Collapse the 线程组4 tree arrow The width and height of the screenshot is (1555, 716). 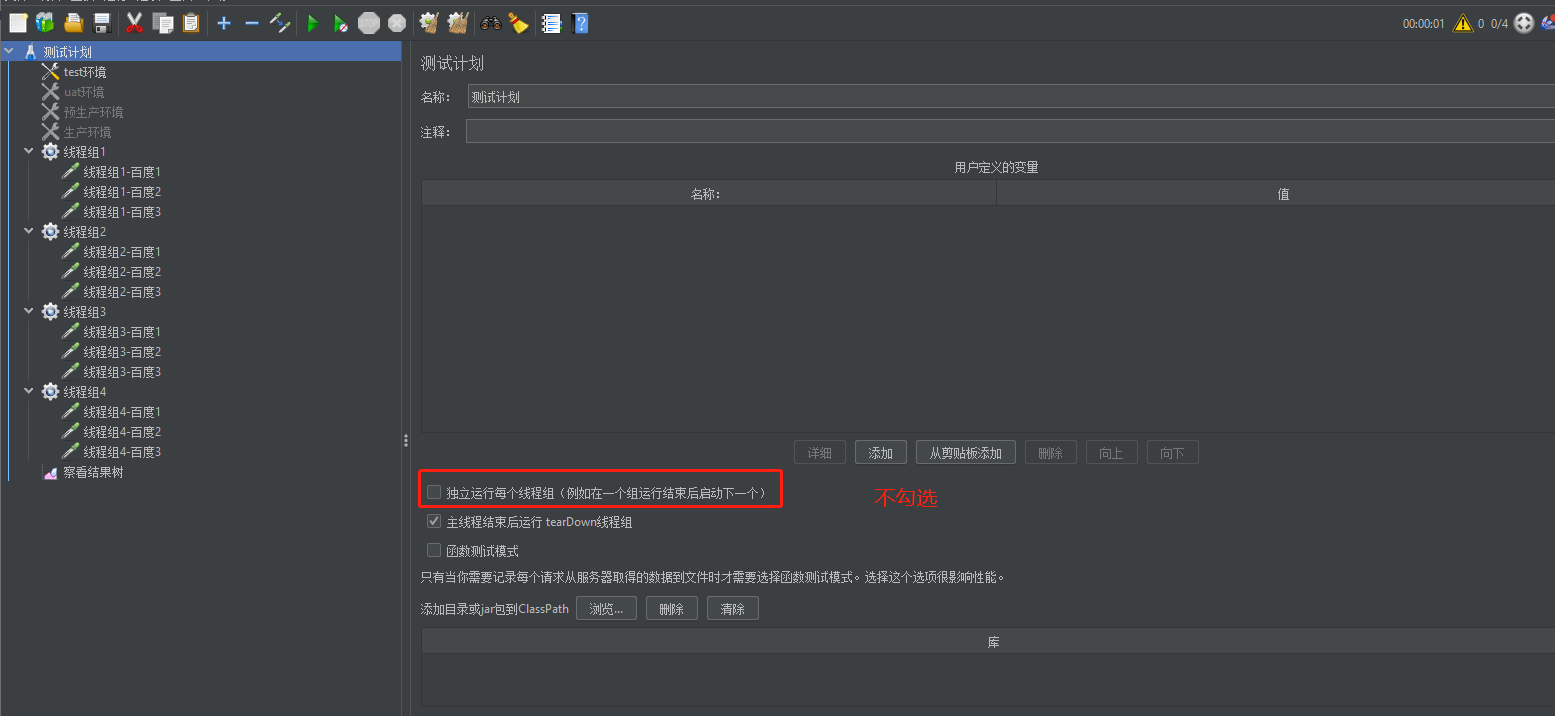pyautogui.click(x=30, y=392)
